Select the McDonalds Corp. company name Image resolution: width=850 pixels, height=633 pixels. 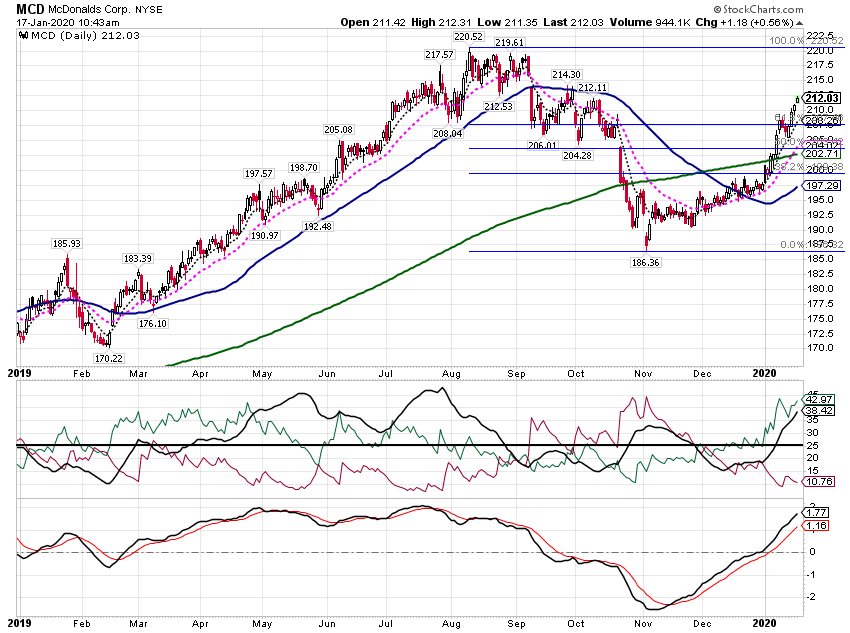89,9
